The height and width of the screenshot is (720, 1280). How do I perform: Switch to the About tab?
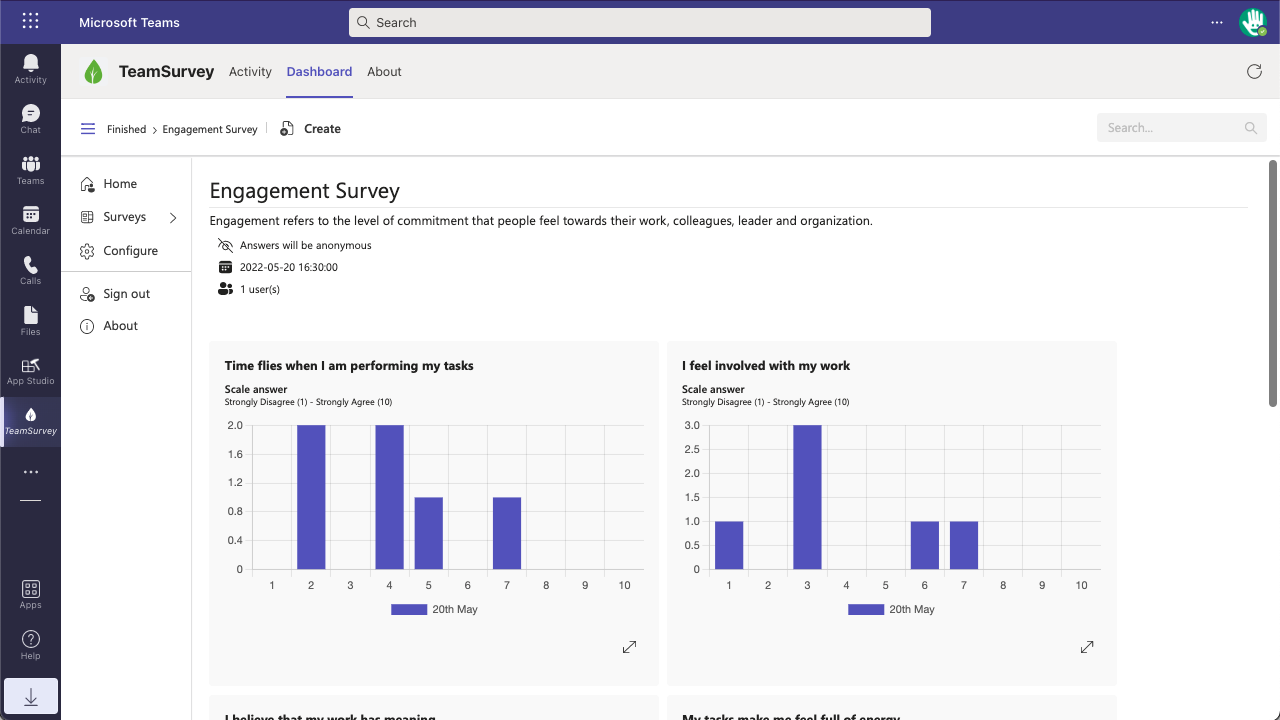tap(384, 72)
